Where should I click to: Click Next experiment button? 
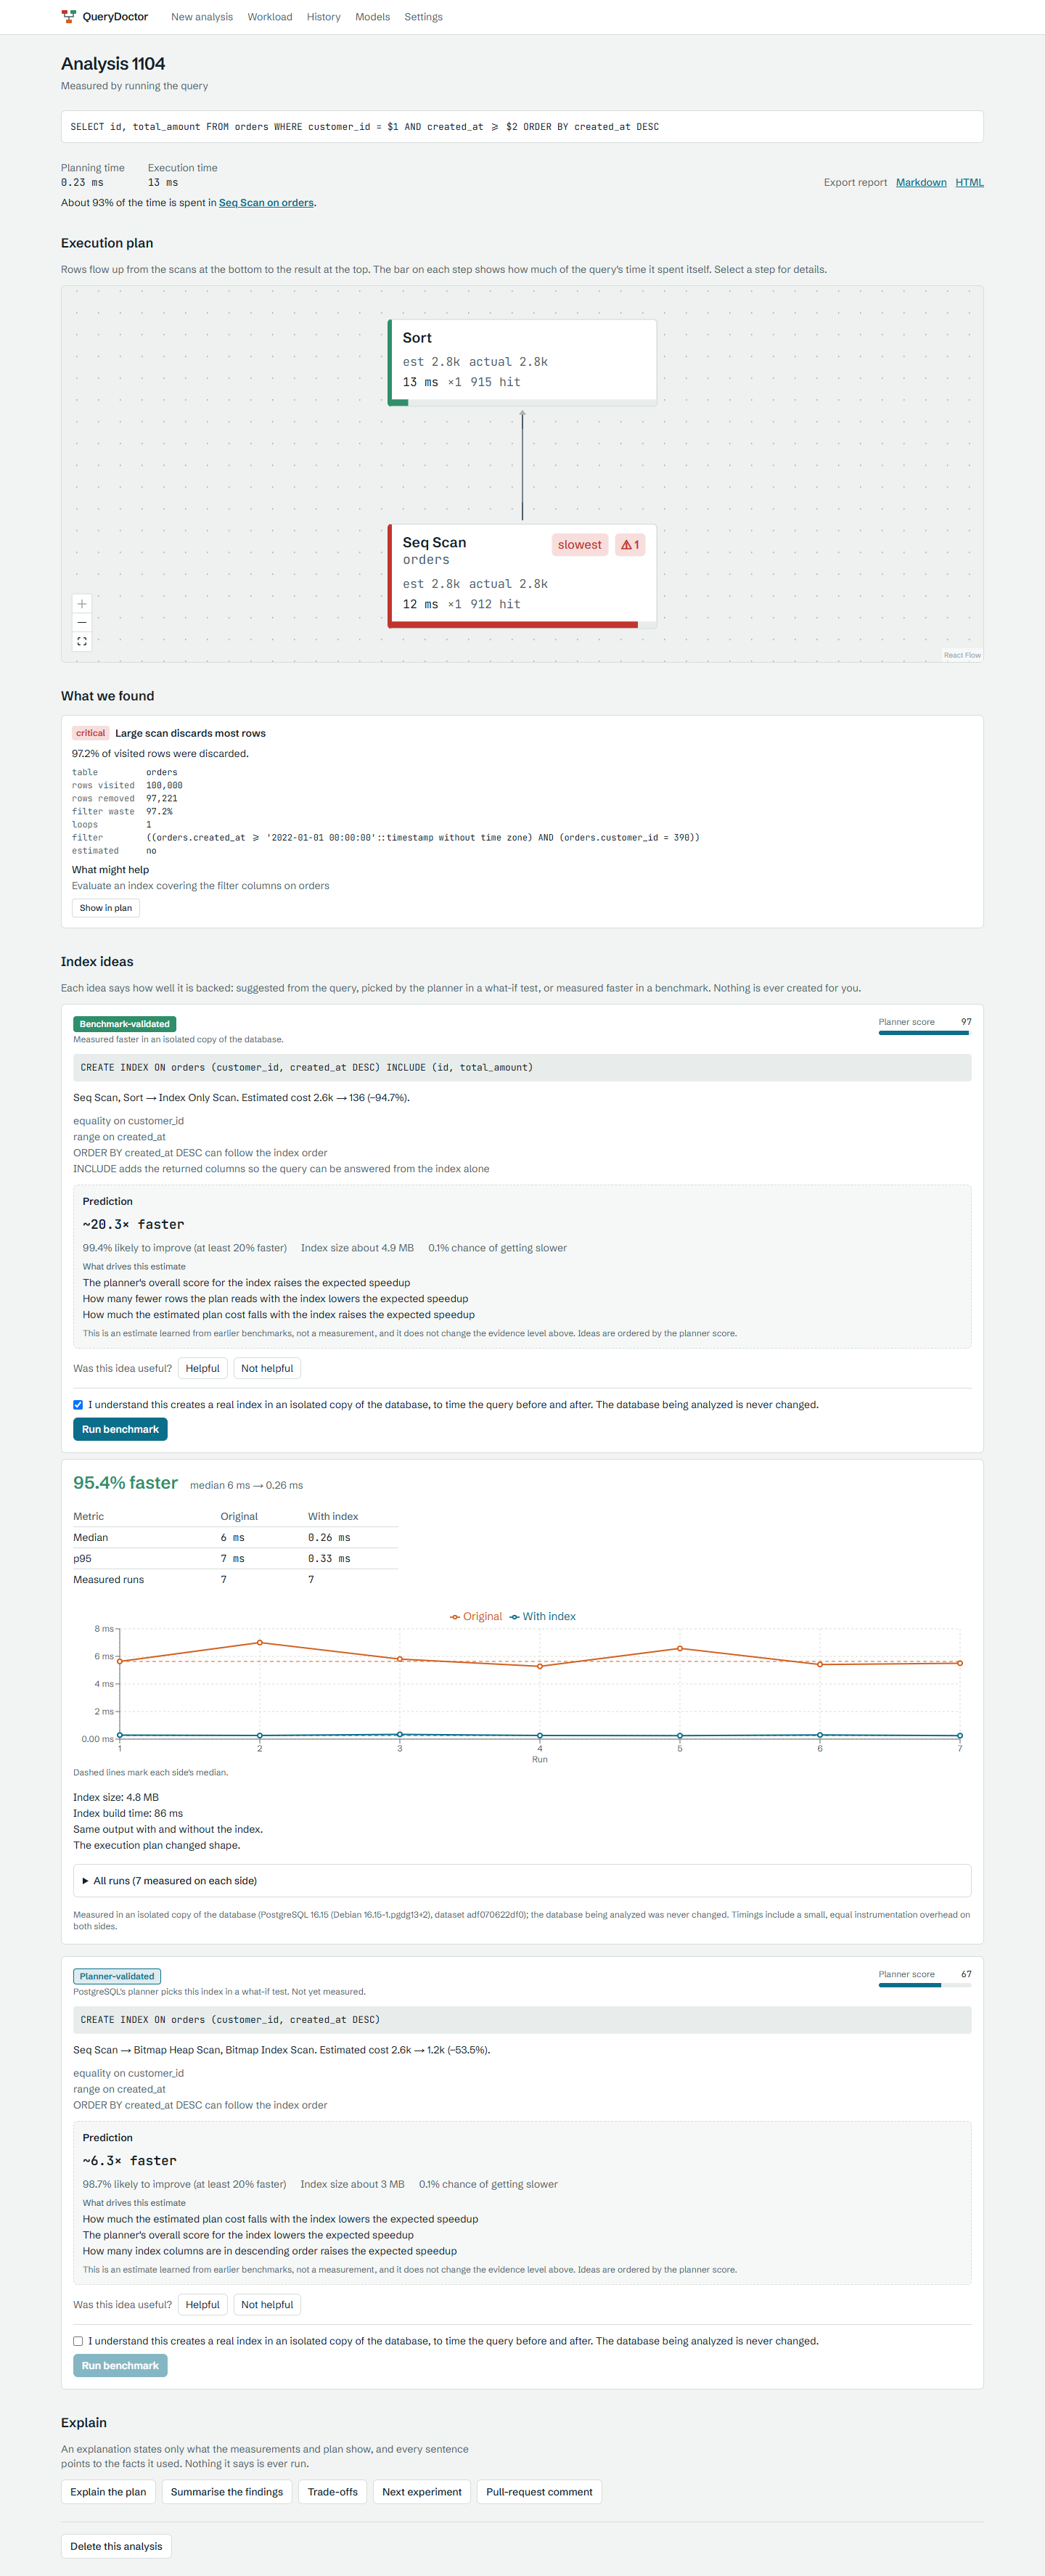click(422, 2492)
